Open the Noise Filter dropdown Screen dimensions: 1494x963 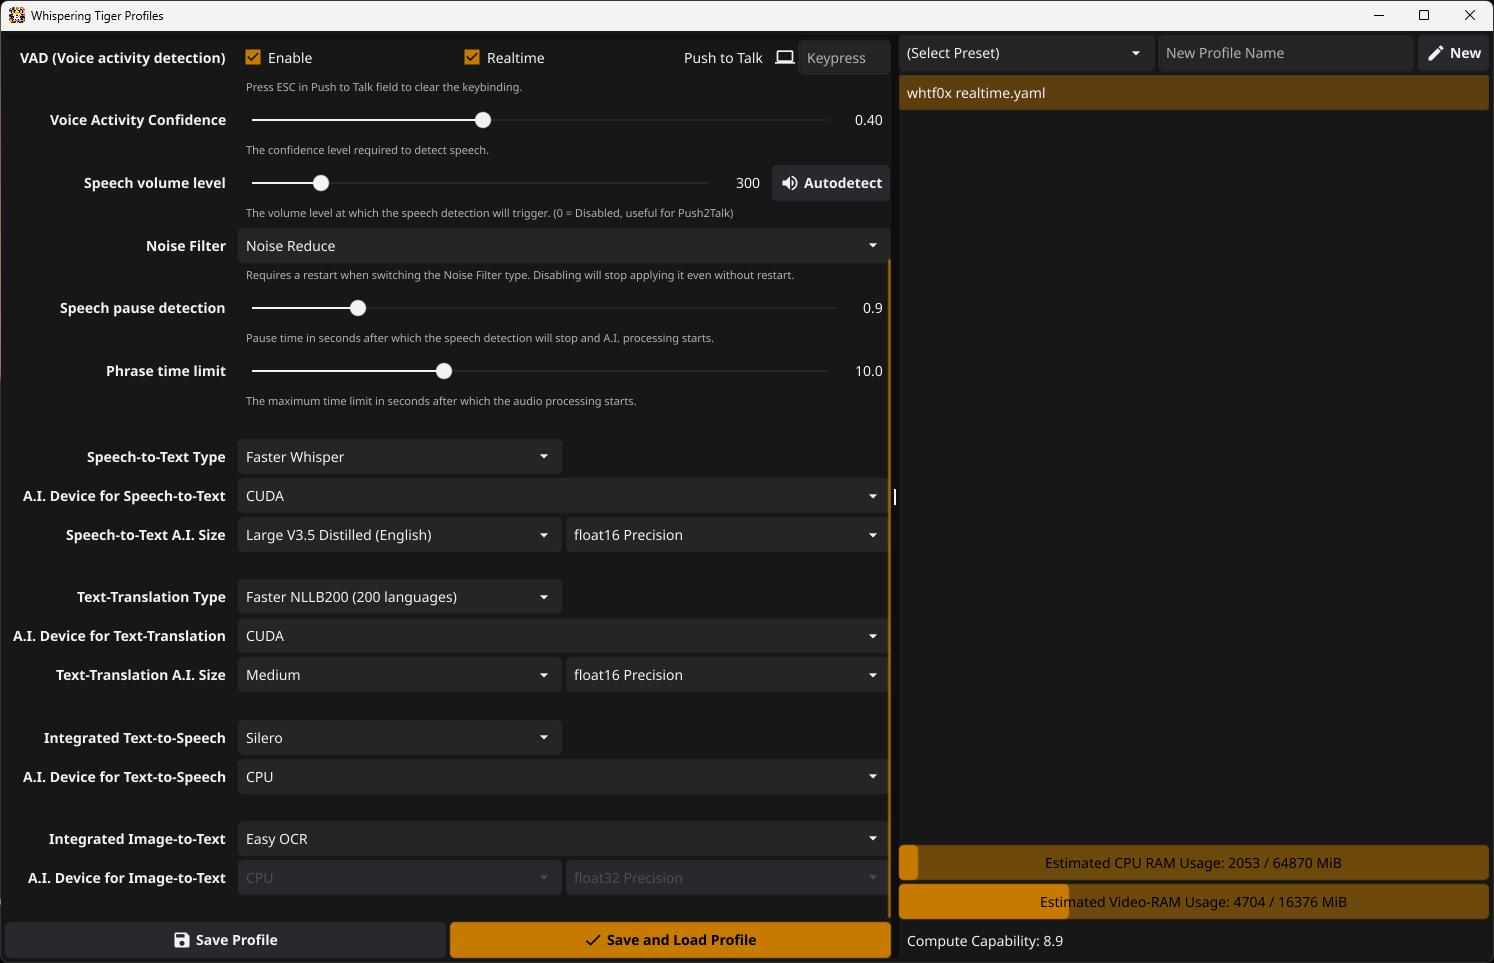coord(563,246)
